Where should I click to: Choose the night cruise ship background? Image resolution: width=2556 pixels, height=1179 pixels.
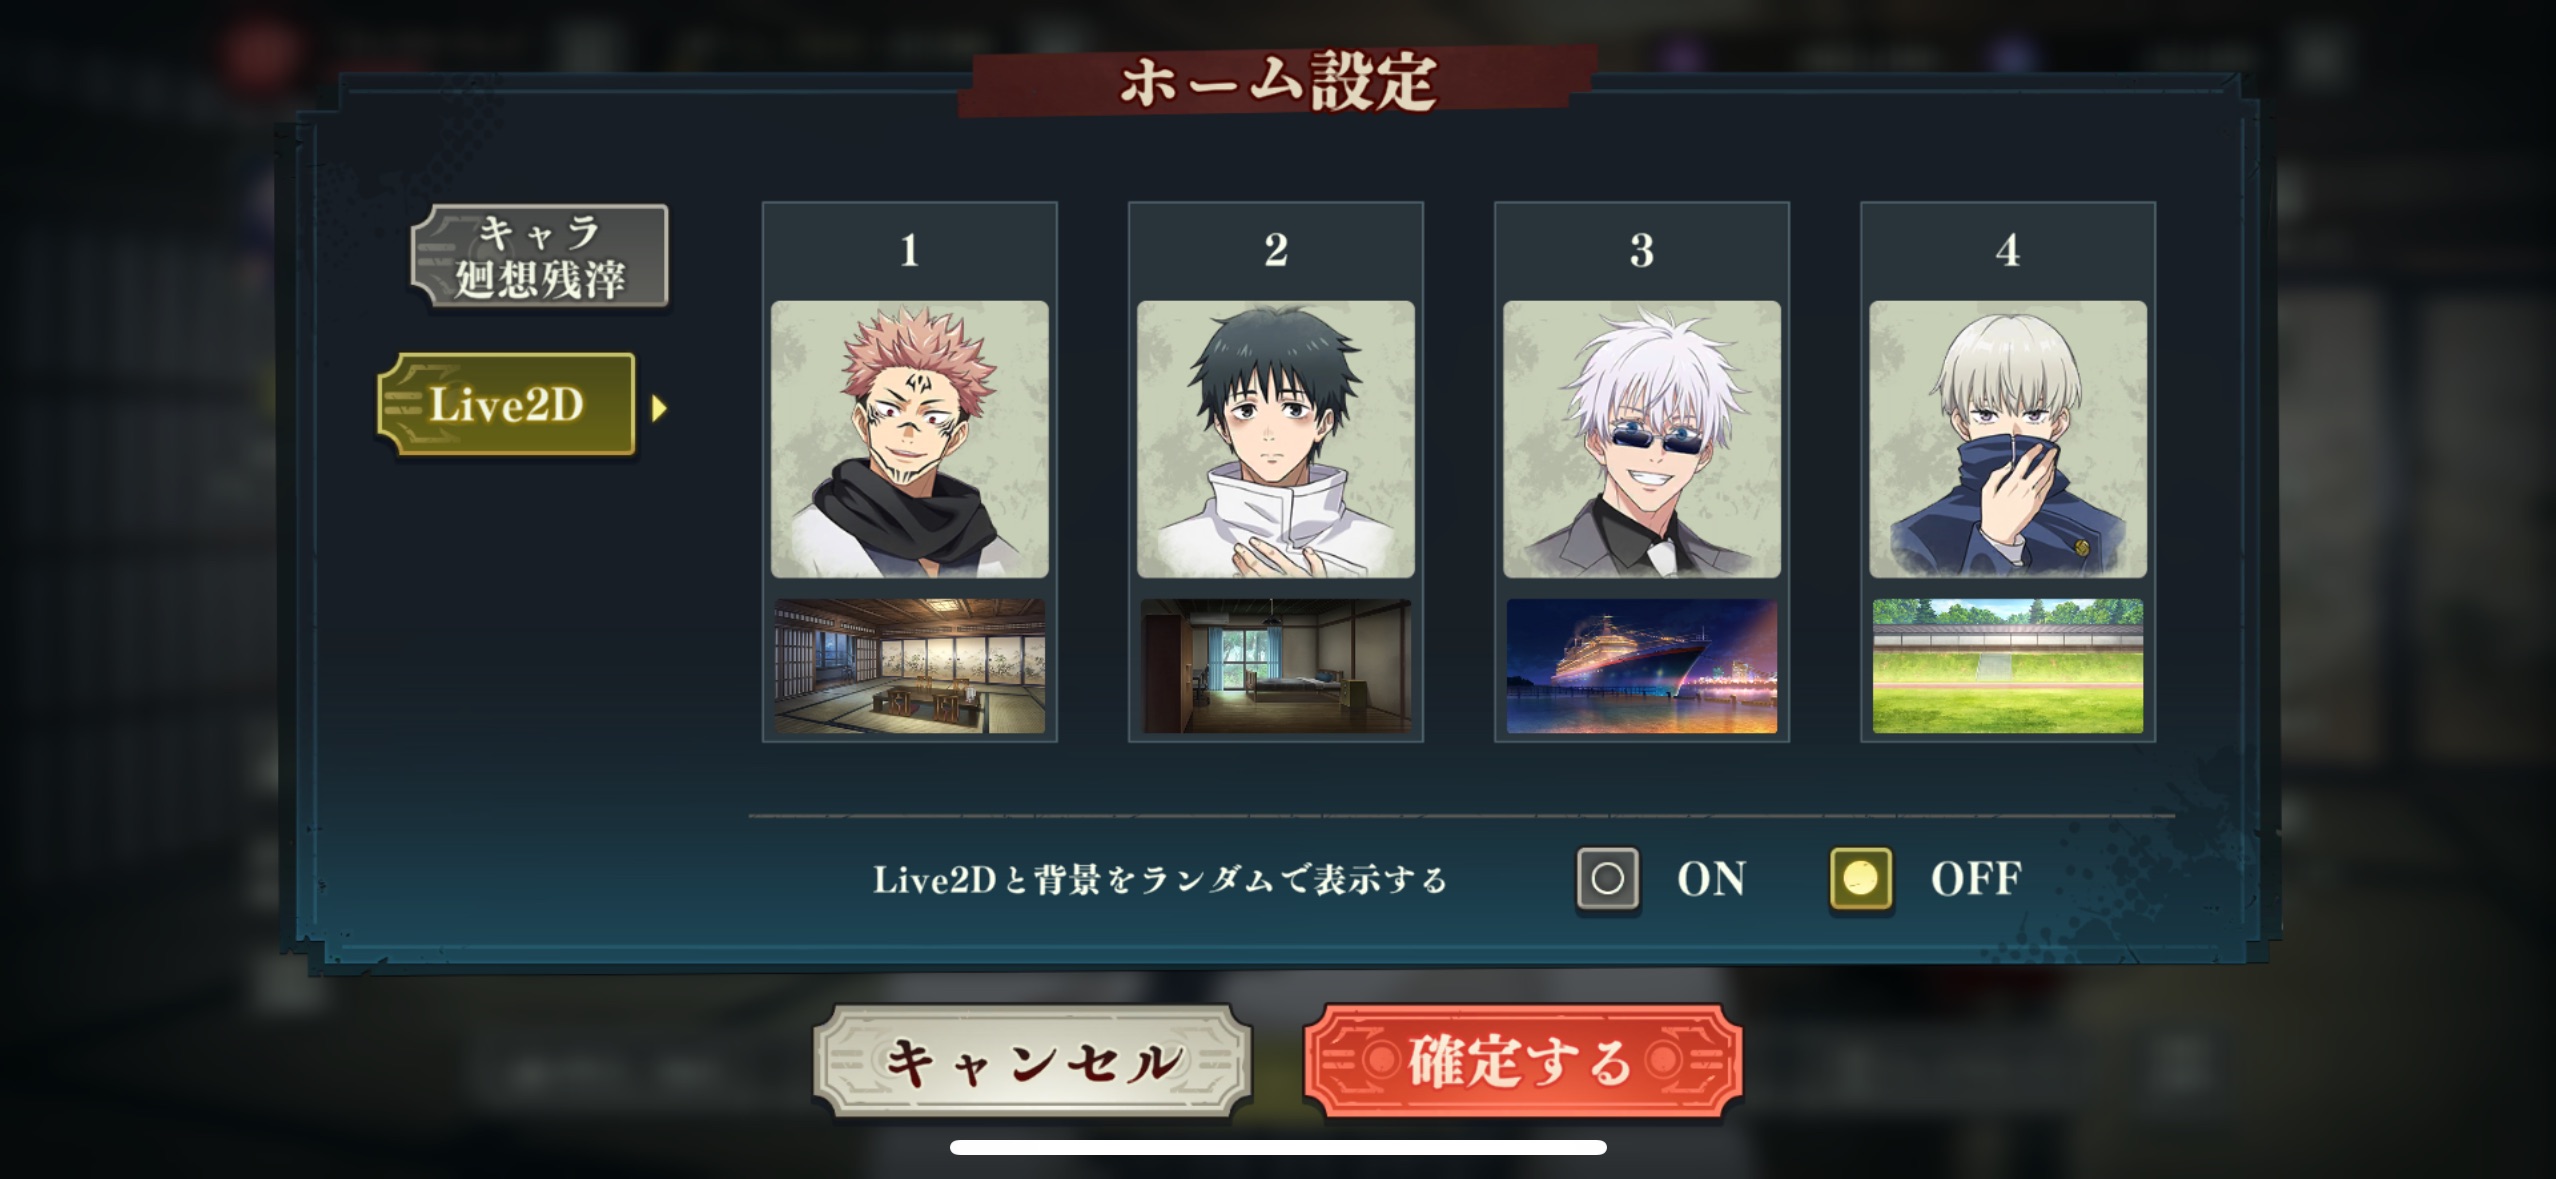pyautogui.click(x=1641, y=666)
